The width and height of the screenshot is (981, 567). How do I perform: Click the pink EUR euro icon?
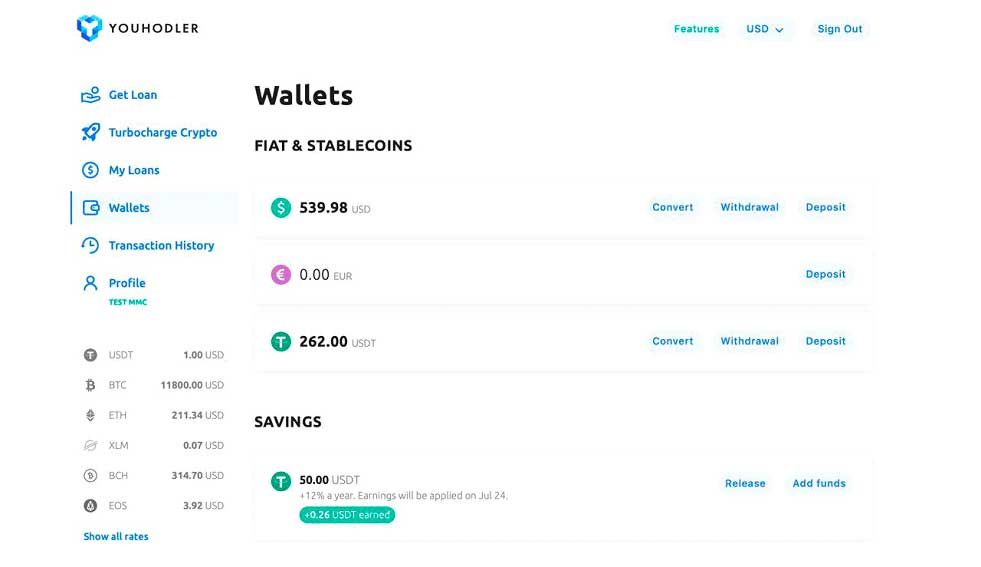click(281, 274)
